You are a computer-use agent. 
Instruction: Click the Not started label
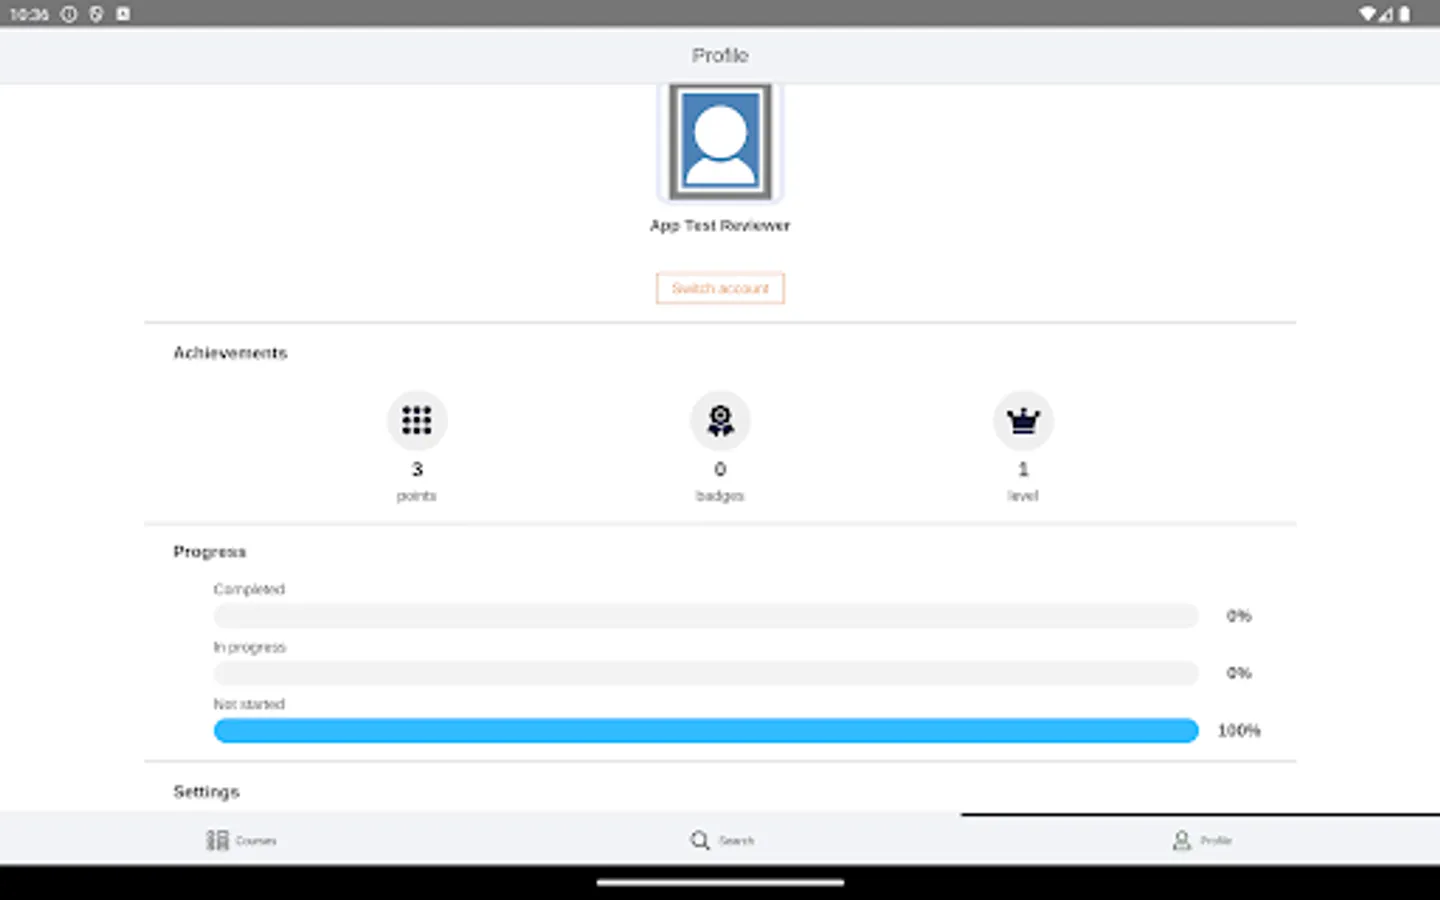pos(249,704)
